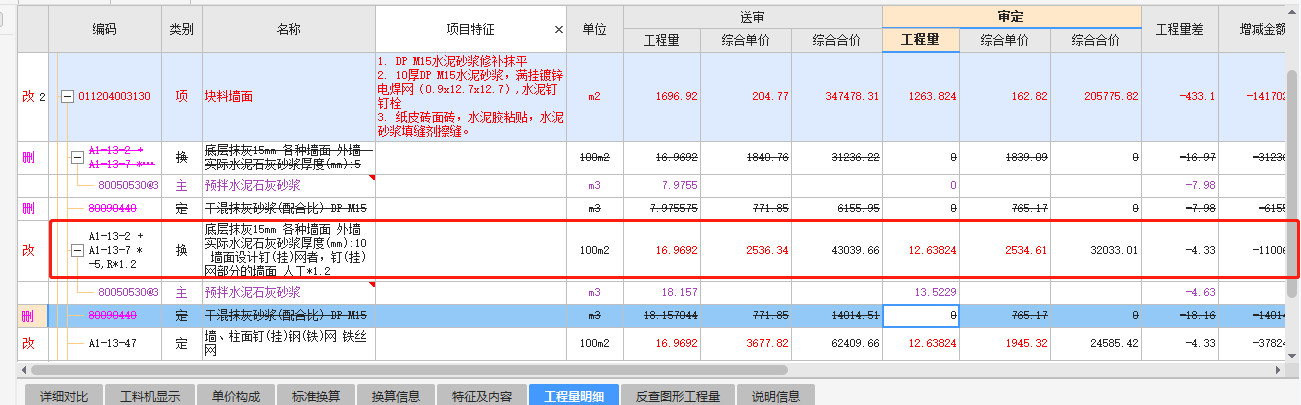Select the 审定 quantity 13.5229
Screen dimensions: 1301x405
[x=920, y=293]
